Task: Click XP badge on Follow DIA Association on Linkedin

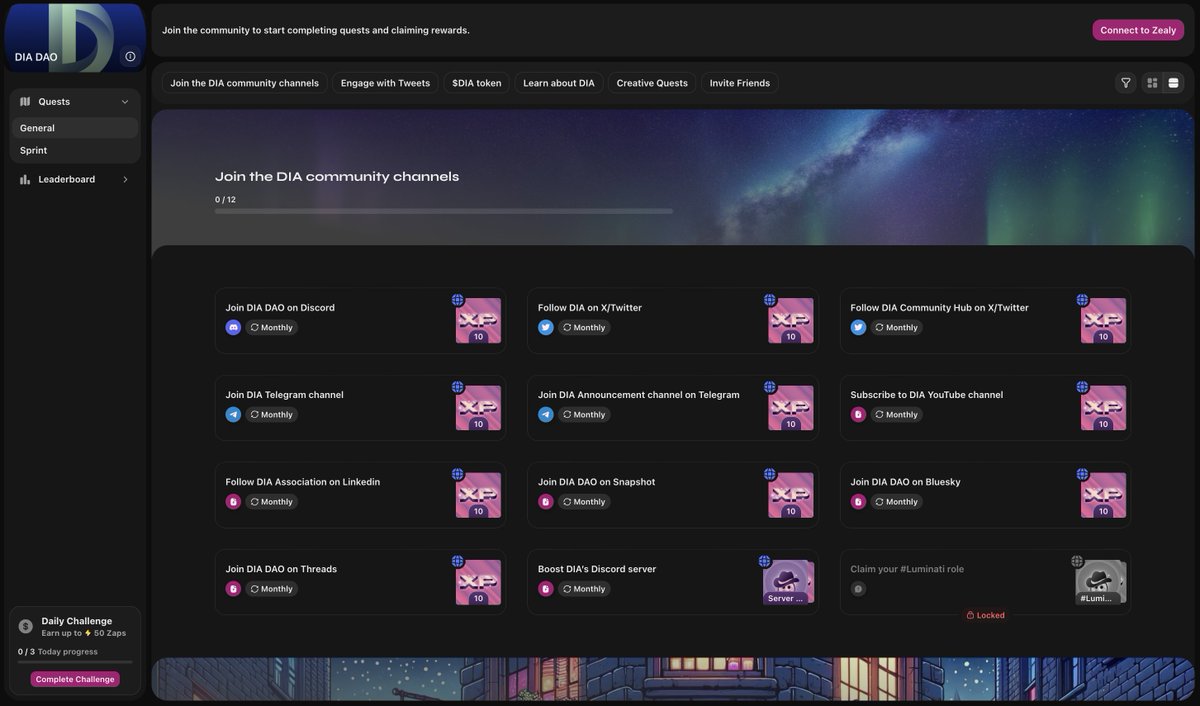Action: pyautogui.click(x=478, y=495)
